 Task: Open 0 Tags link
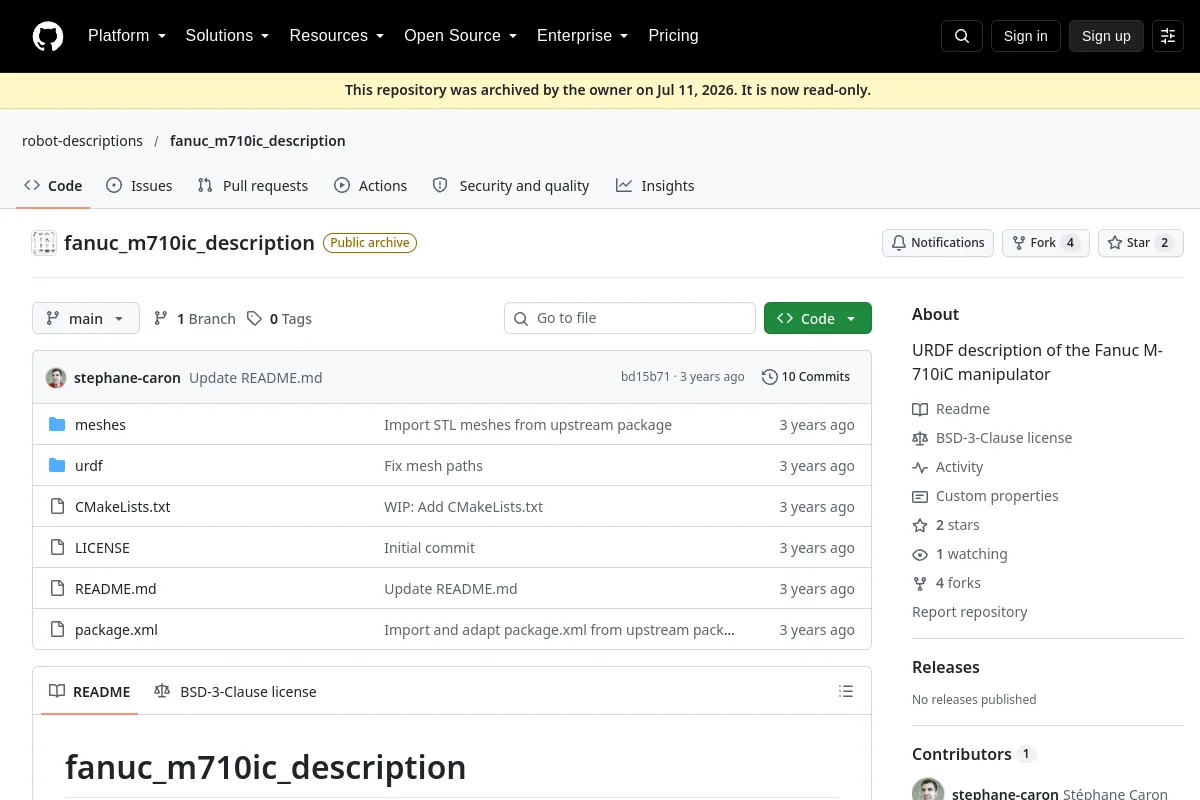pos(279,319)
